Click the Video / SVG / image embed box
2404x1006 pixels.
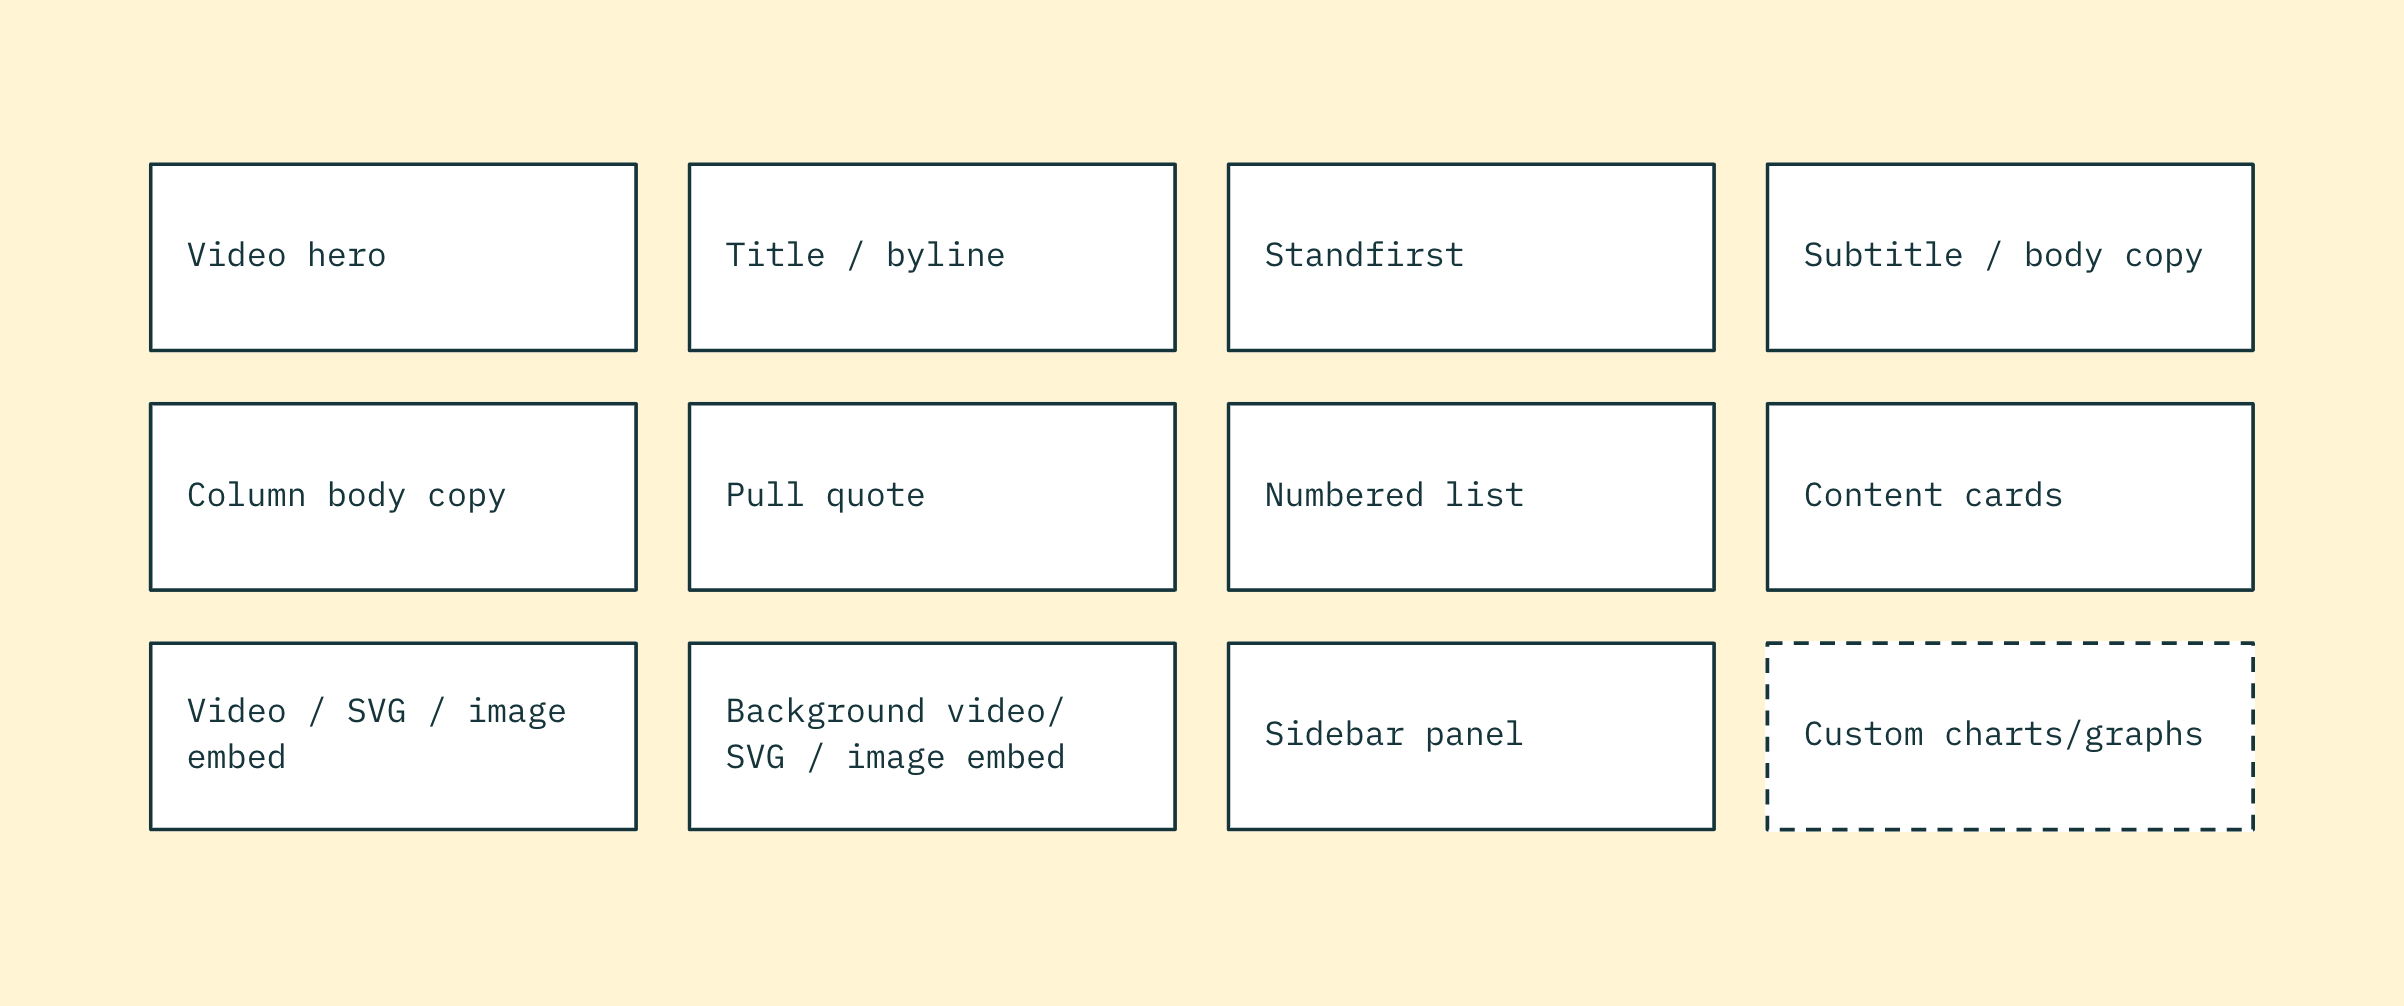[393, 736]
